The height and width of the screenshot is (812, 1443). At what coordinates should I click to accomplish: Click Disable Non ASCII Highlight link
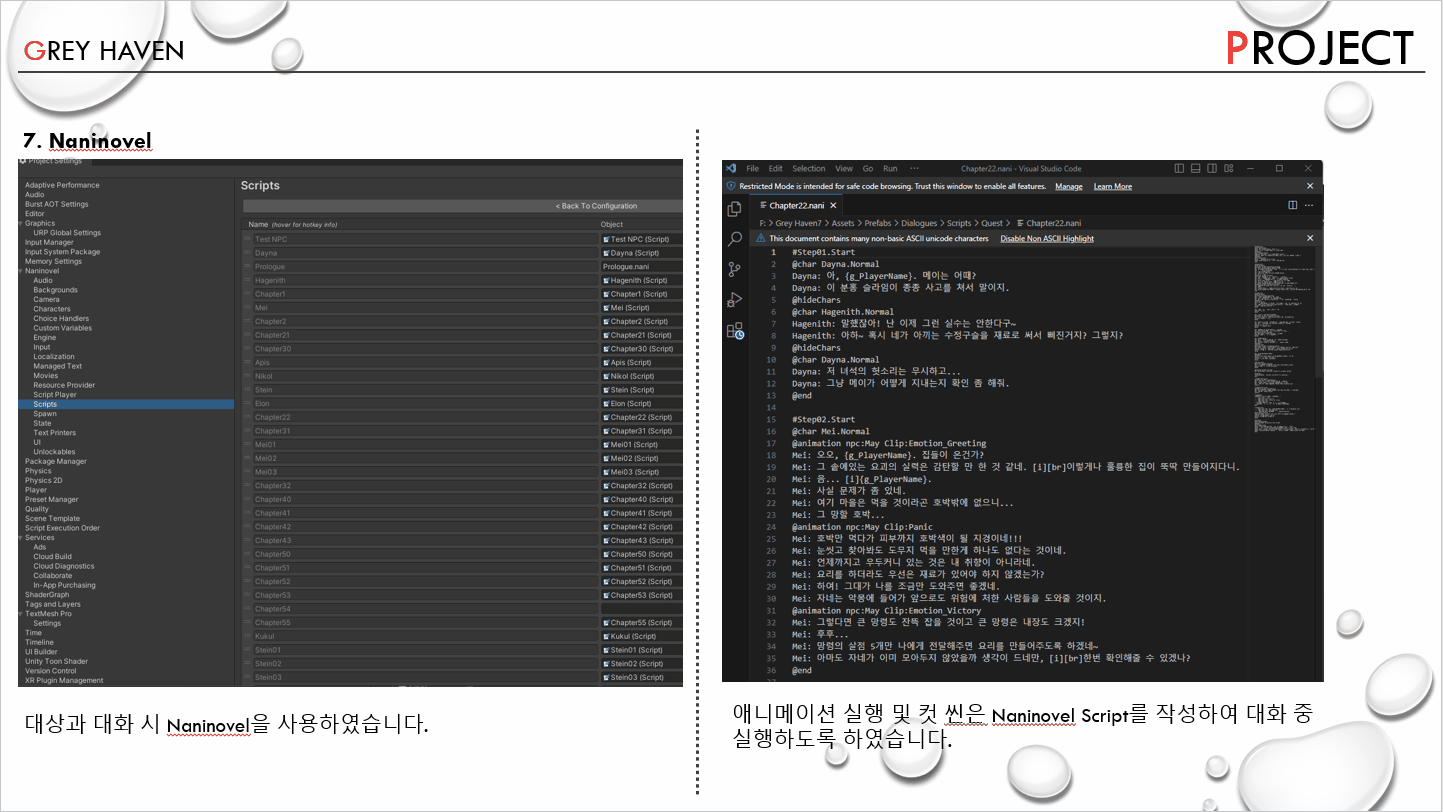(x=1047, y=238)
